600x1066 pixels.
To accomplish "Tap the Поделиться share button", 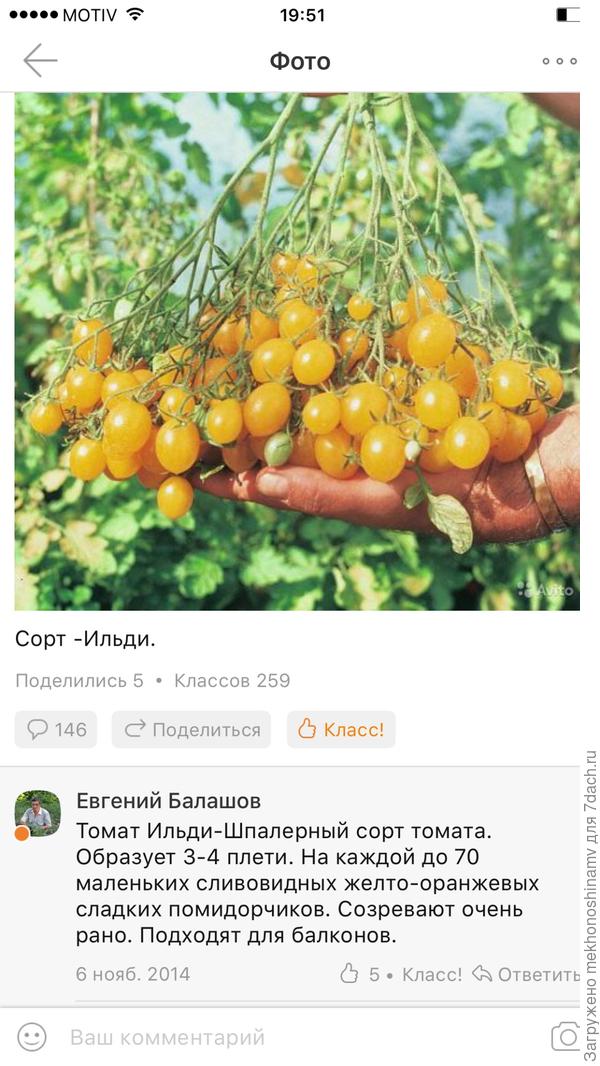I will [x=192, y=729].
